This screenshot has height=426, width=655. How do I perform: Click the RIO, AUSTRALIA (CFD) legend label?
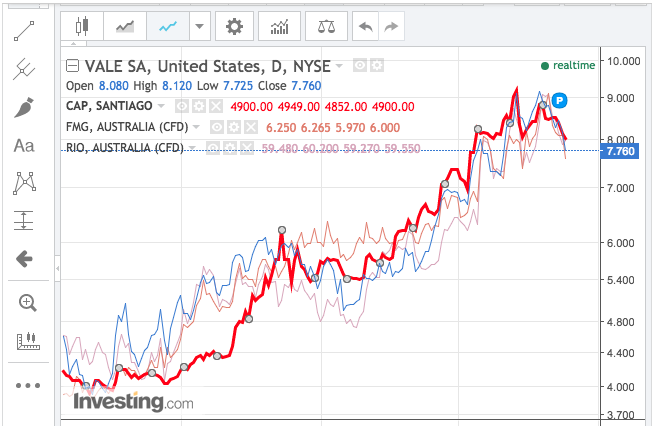tap(124, 147)
